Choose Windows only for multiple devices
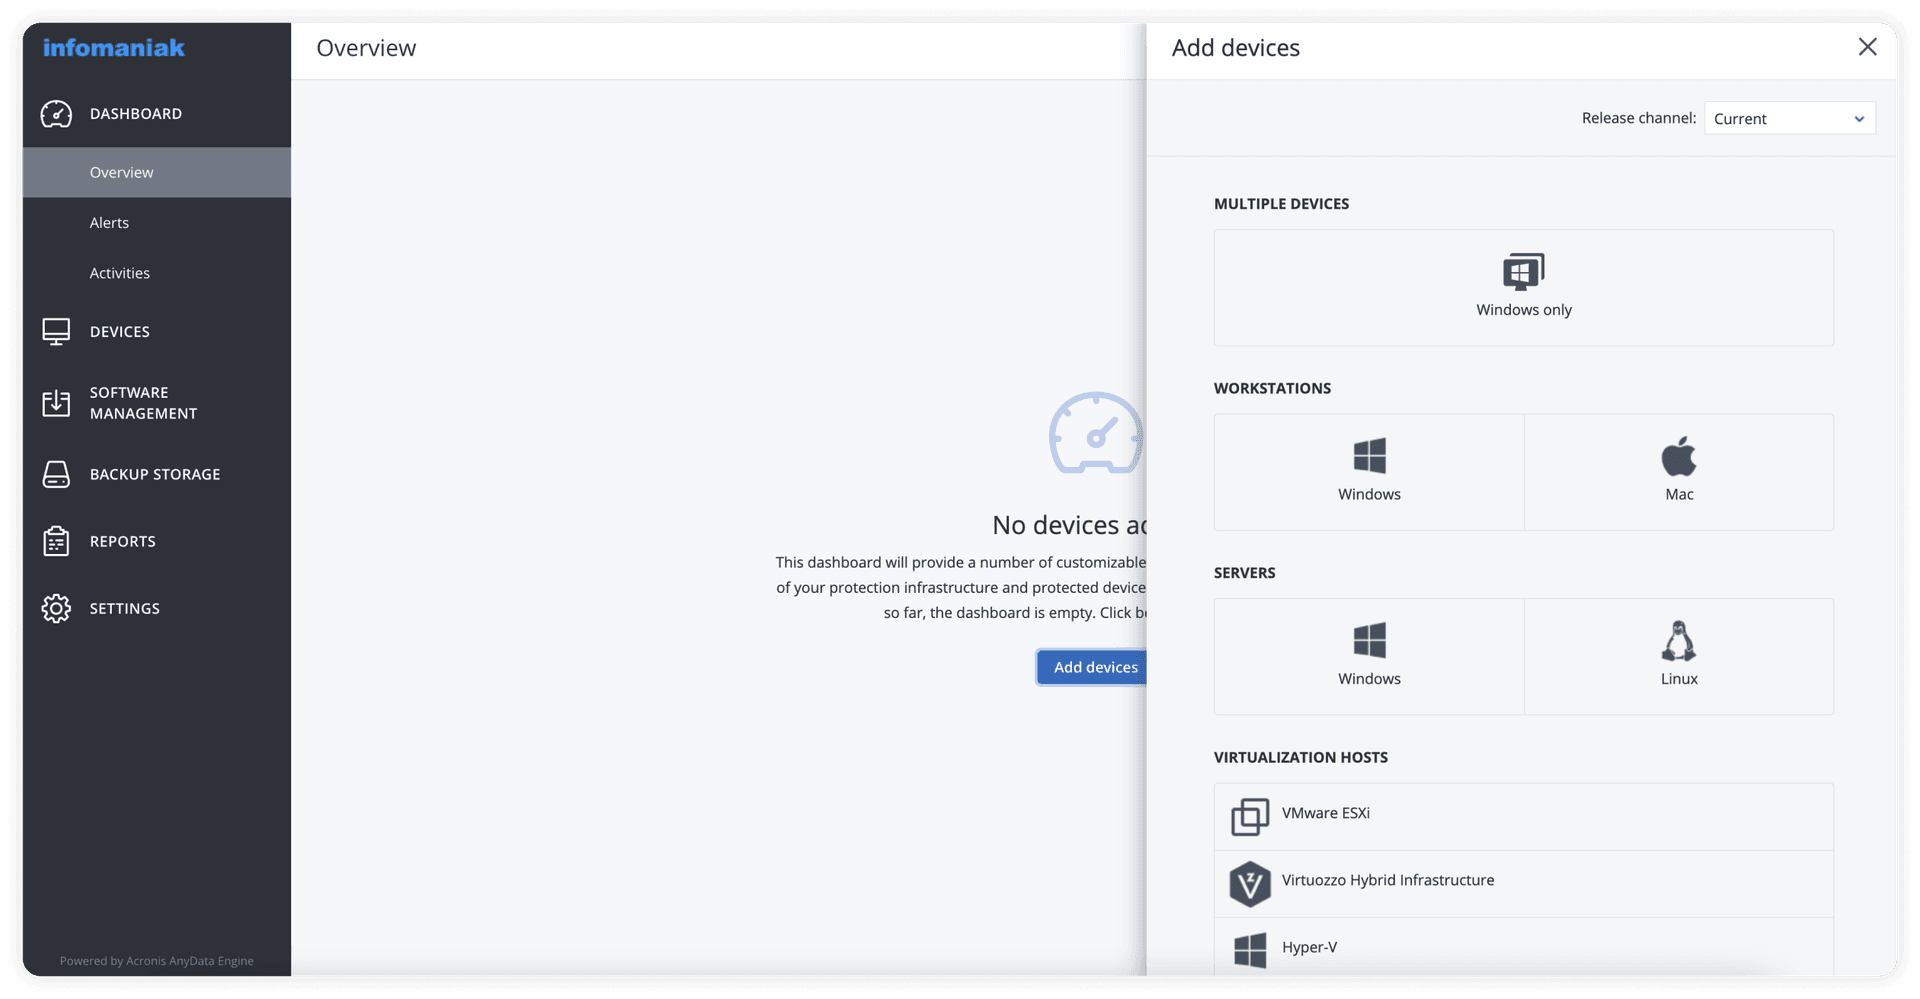The width and height of the screenshot is (1920, 999). 1523,288
